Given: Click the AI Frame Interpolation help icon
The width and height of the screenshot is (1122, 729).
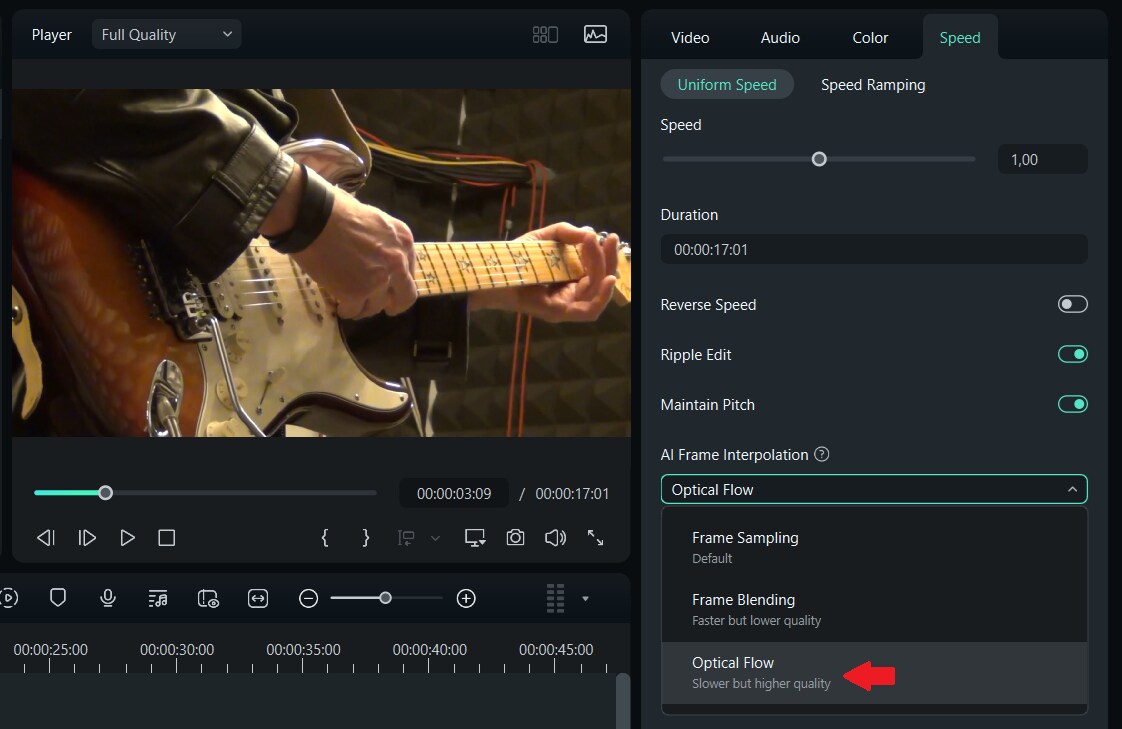Looking at the screenshot, I should point(822,454).
